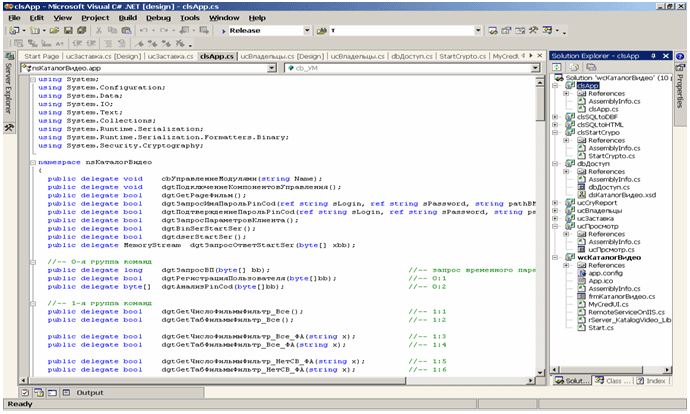Open the Debug menu
This screenshot has height=414, width=690.
[158, 18]
